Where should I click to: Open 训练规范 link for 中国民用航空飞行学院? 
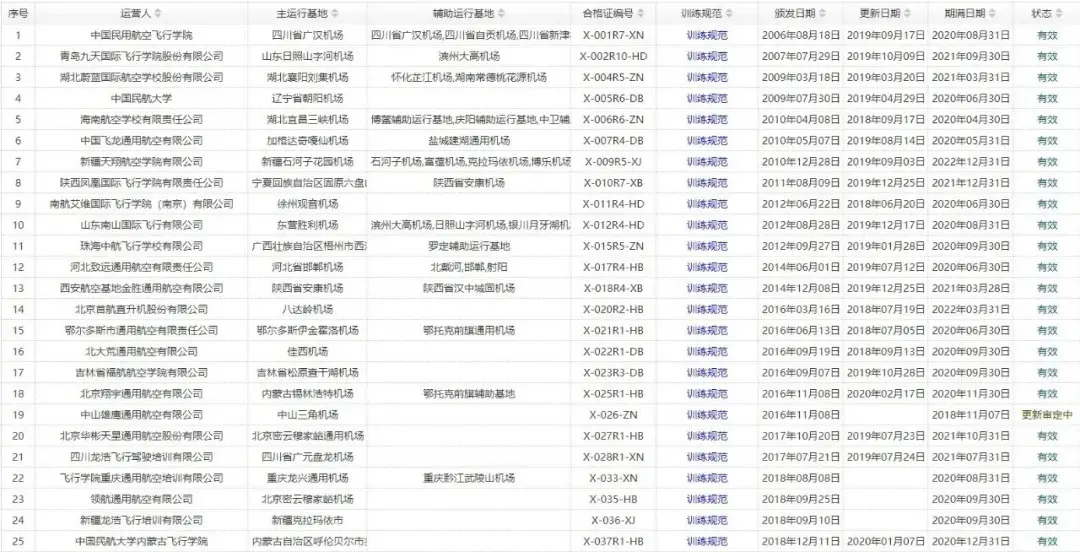(707, 35)
